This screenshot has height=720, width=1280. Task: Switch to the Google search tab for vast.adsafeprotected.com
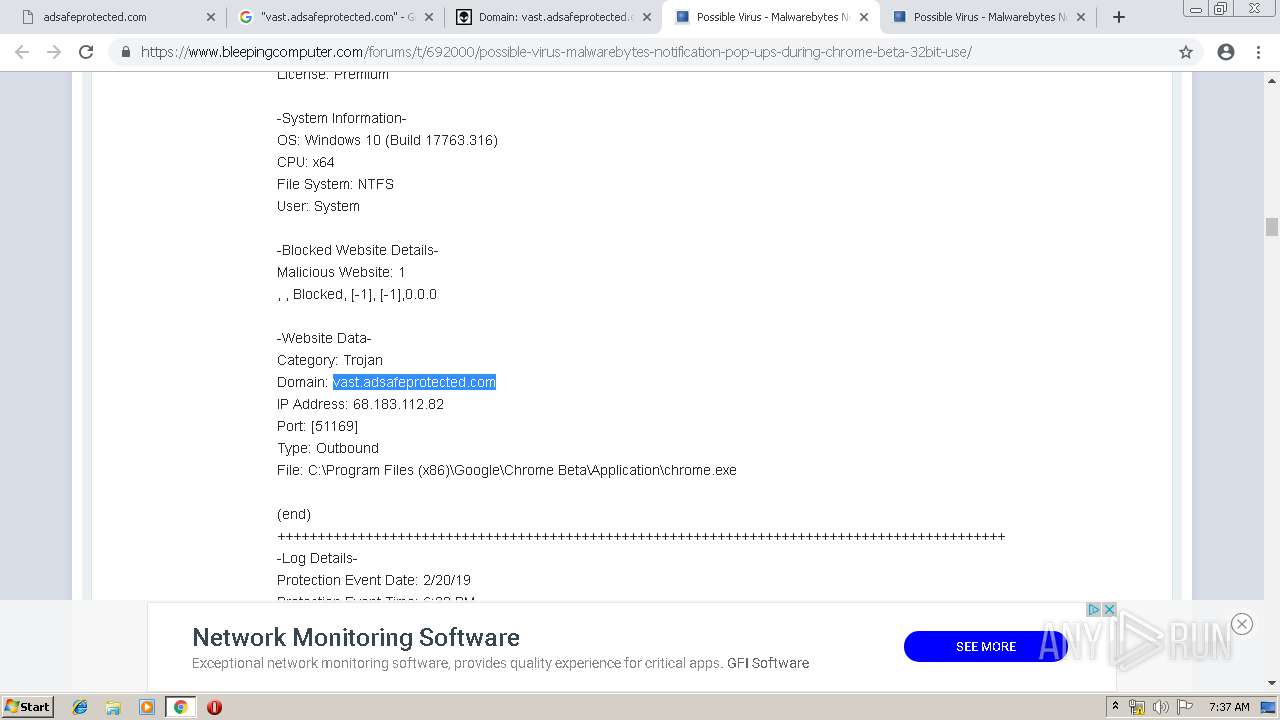[x=335, y=17]
